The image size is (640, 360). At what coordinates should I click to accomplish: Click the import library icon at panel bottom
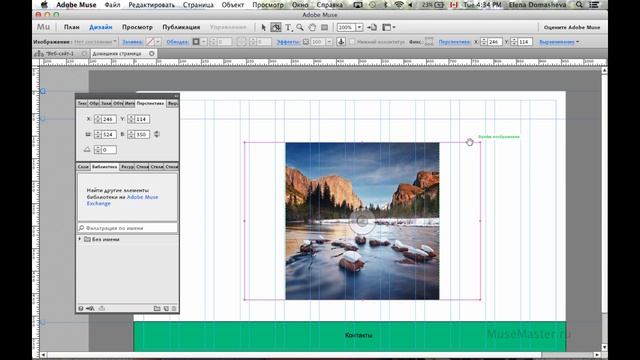coord(90,309)
